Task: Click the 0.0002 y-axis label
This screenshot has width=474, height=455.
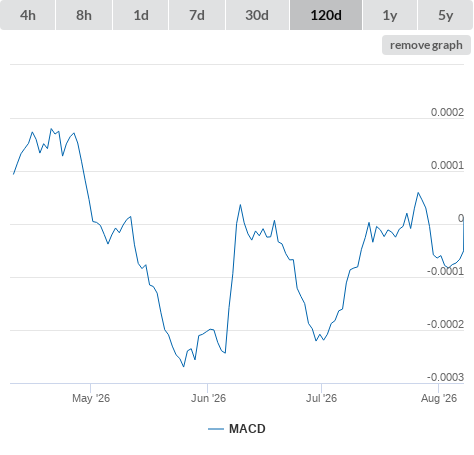Action: click(x=447, y=112)
